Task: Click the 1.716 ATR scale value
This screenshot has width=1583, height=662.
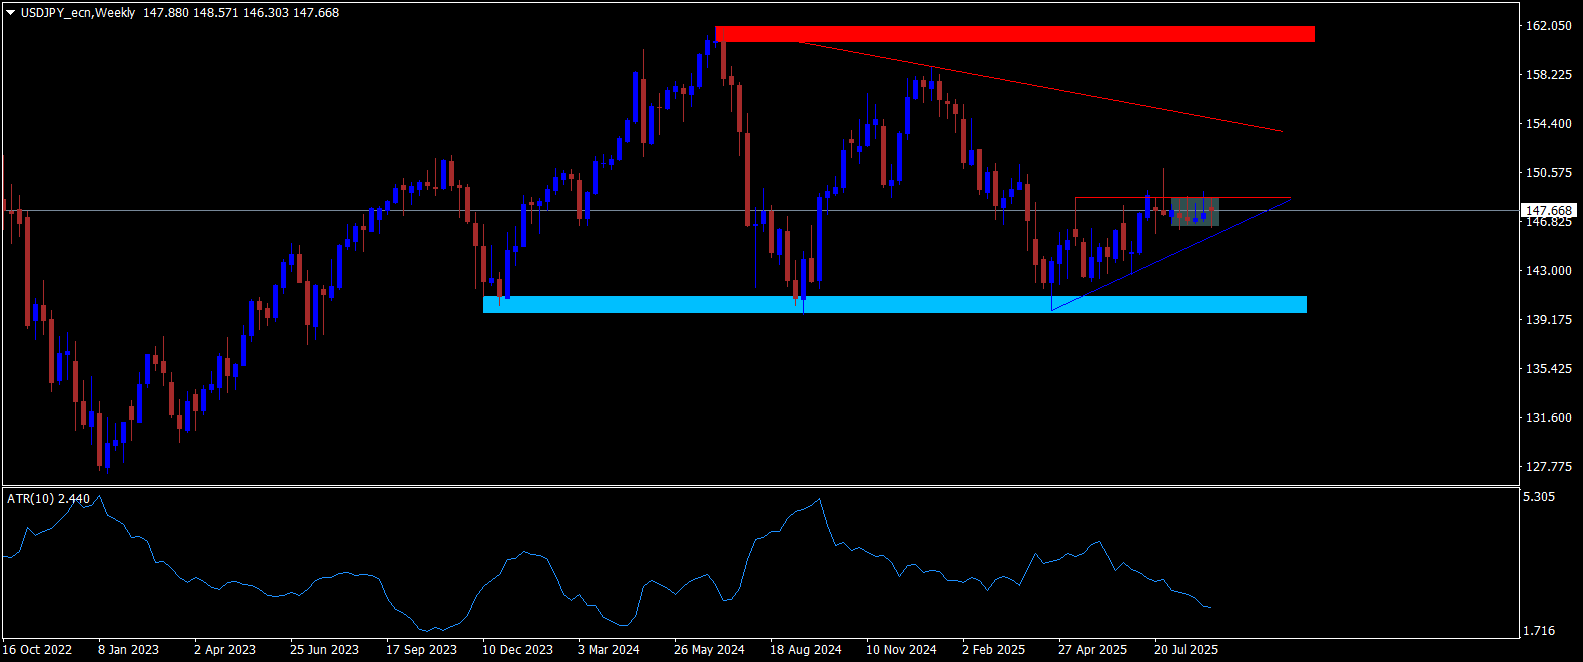Action: pos(1540,631)
